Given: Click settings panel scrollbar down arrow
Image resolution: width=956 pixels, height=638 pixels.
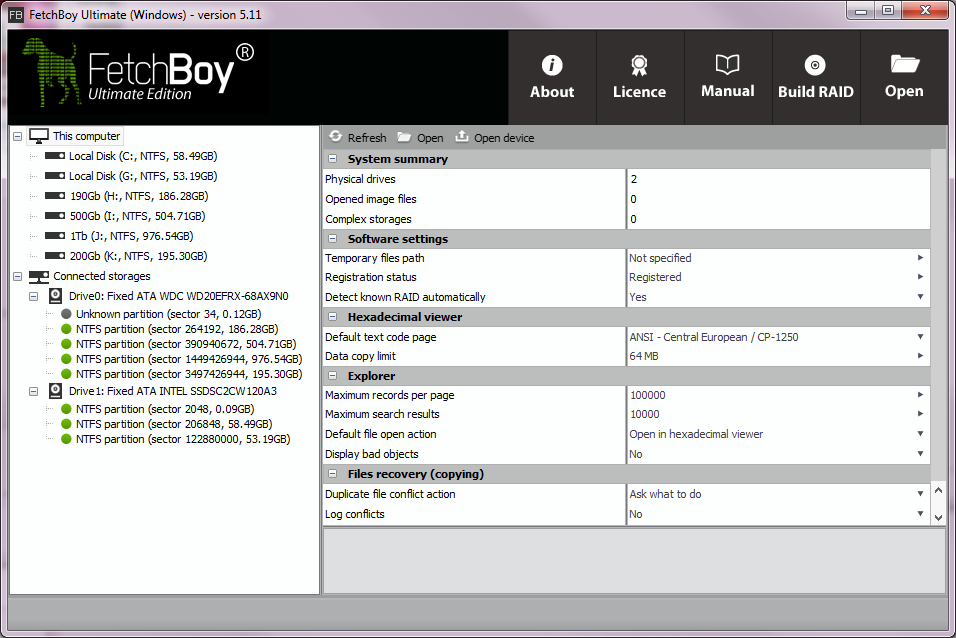Looking at the screenshot, I should click(938, 517).
